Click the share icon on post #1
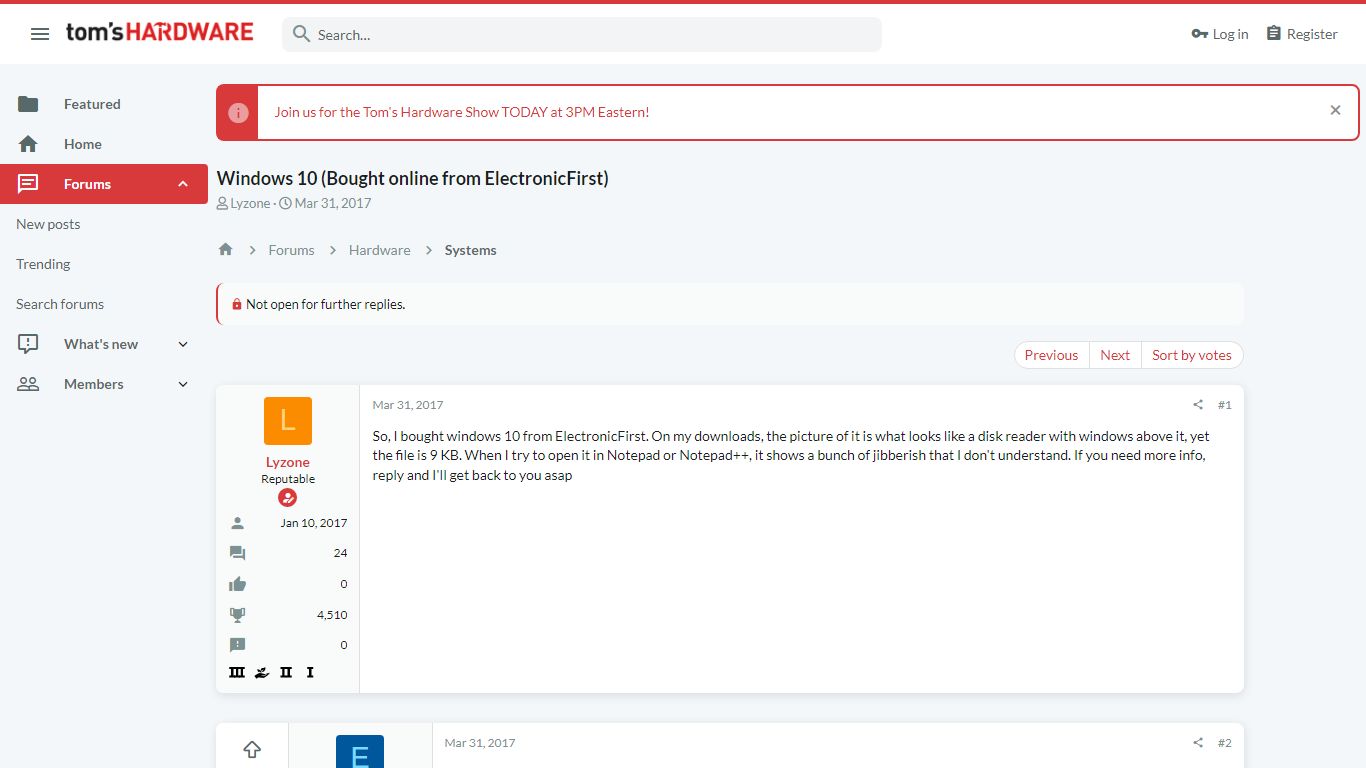 (1198, 405)
